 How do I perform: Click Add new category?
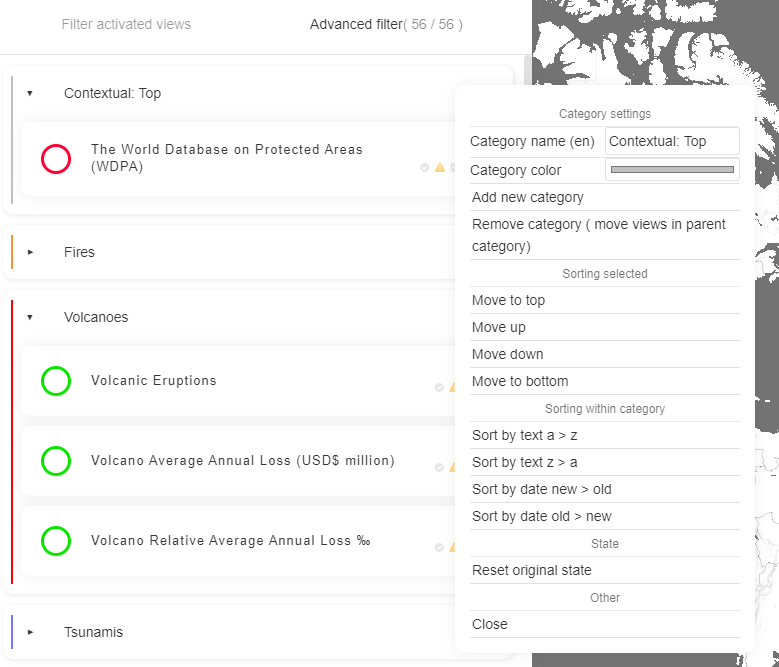[x=527, y=197]
